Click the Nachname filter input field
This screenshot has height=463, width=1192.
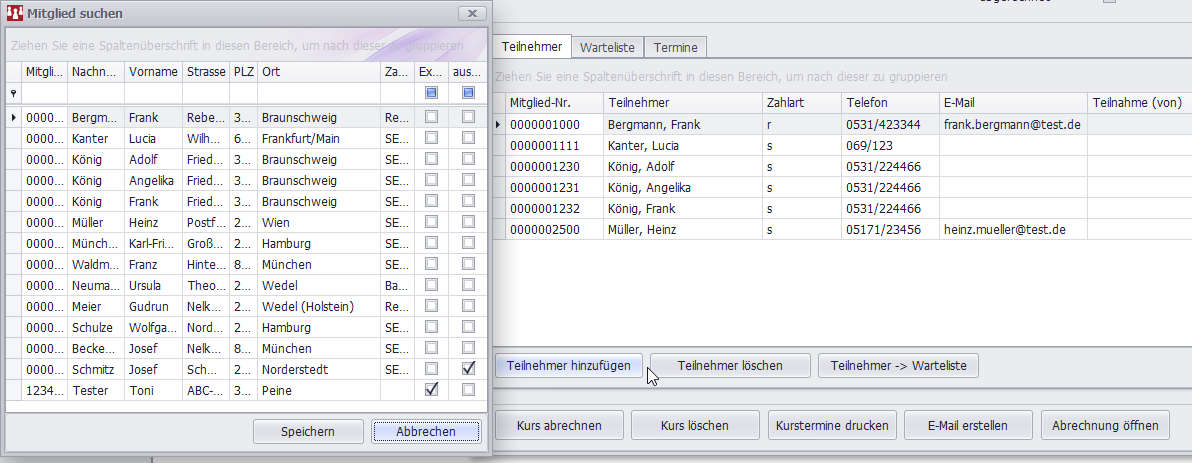click(x=95, y=93)
